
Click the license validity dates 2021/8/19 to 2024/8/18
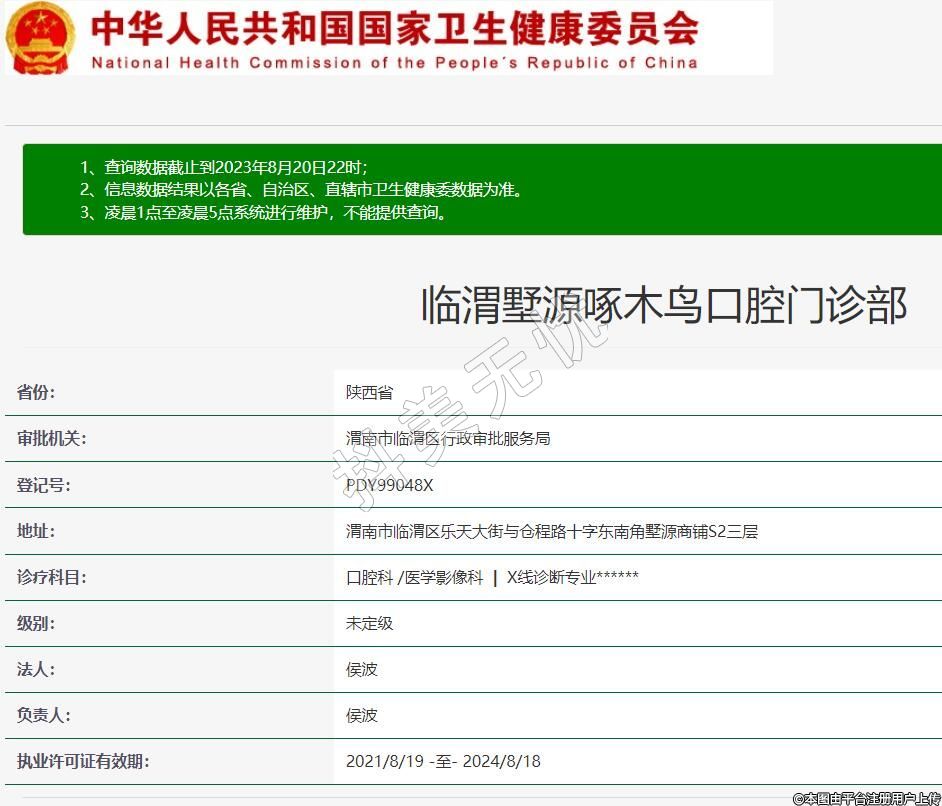(443, 761)
